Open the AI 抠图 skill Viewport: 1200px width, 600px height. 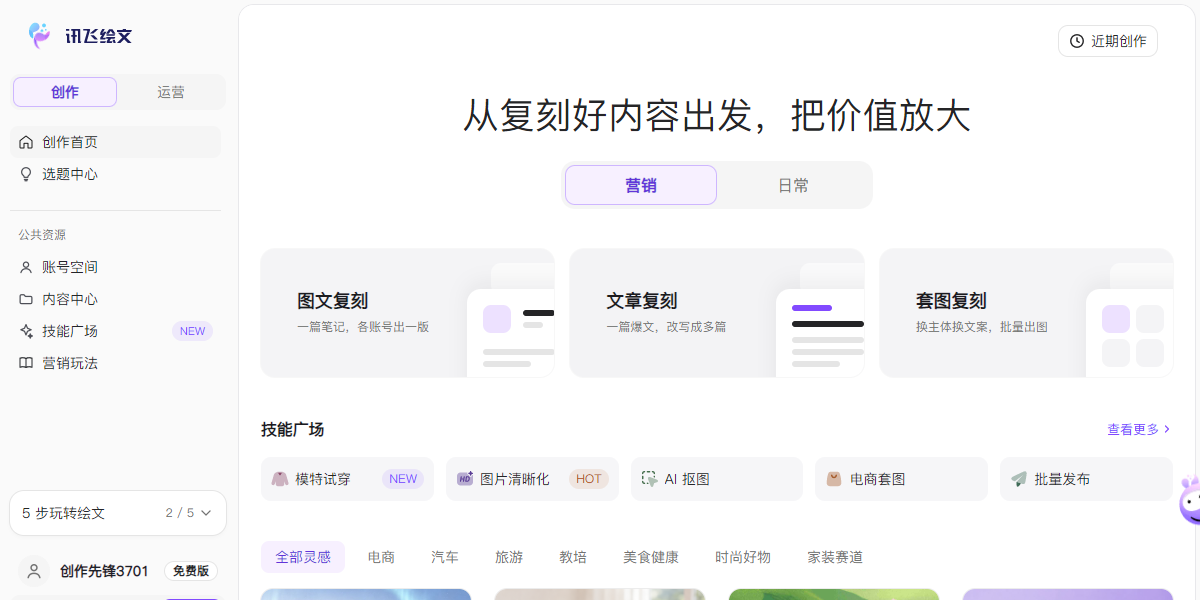tap(717, 479)
